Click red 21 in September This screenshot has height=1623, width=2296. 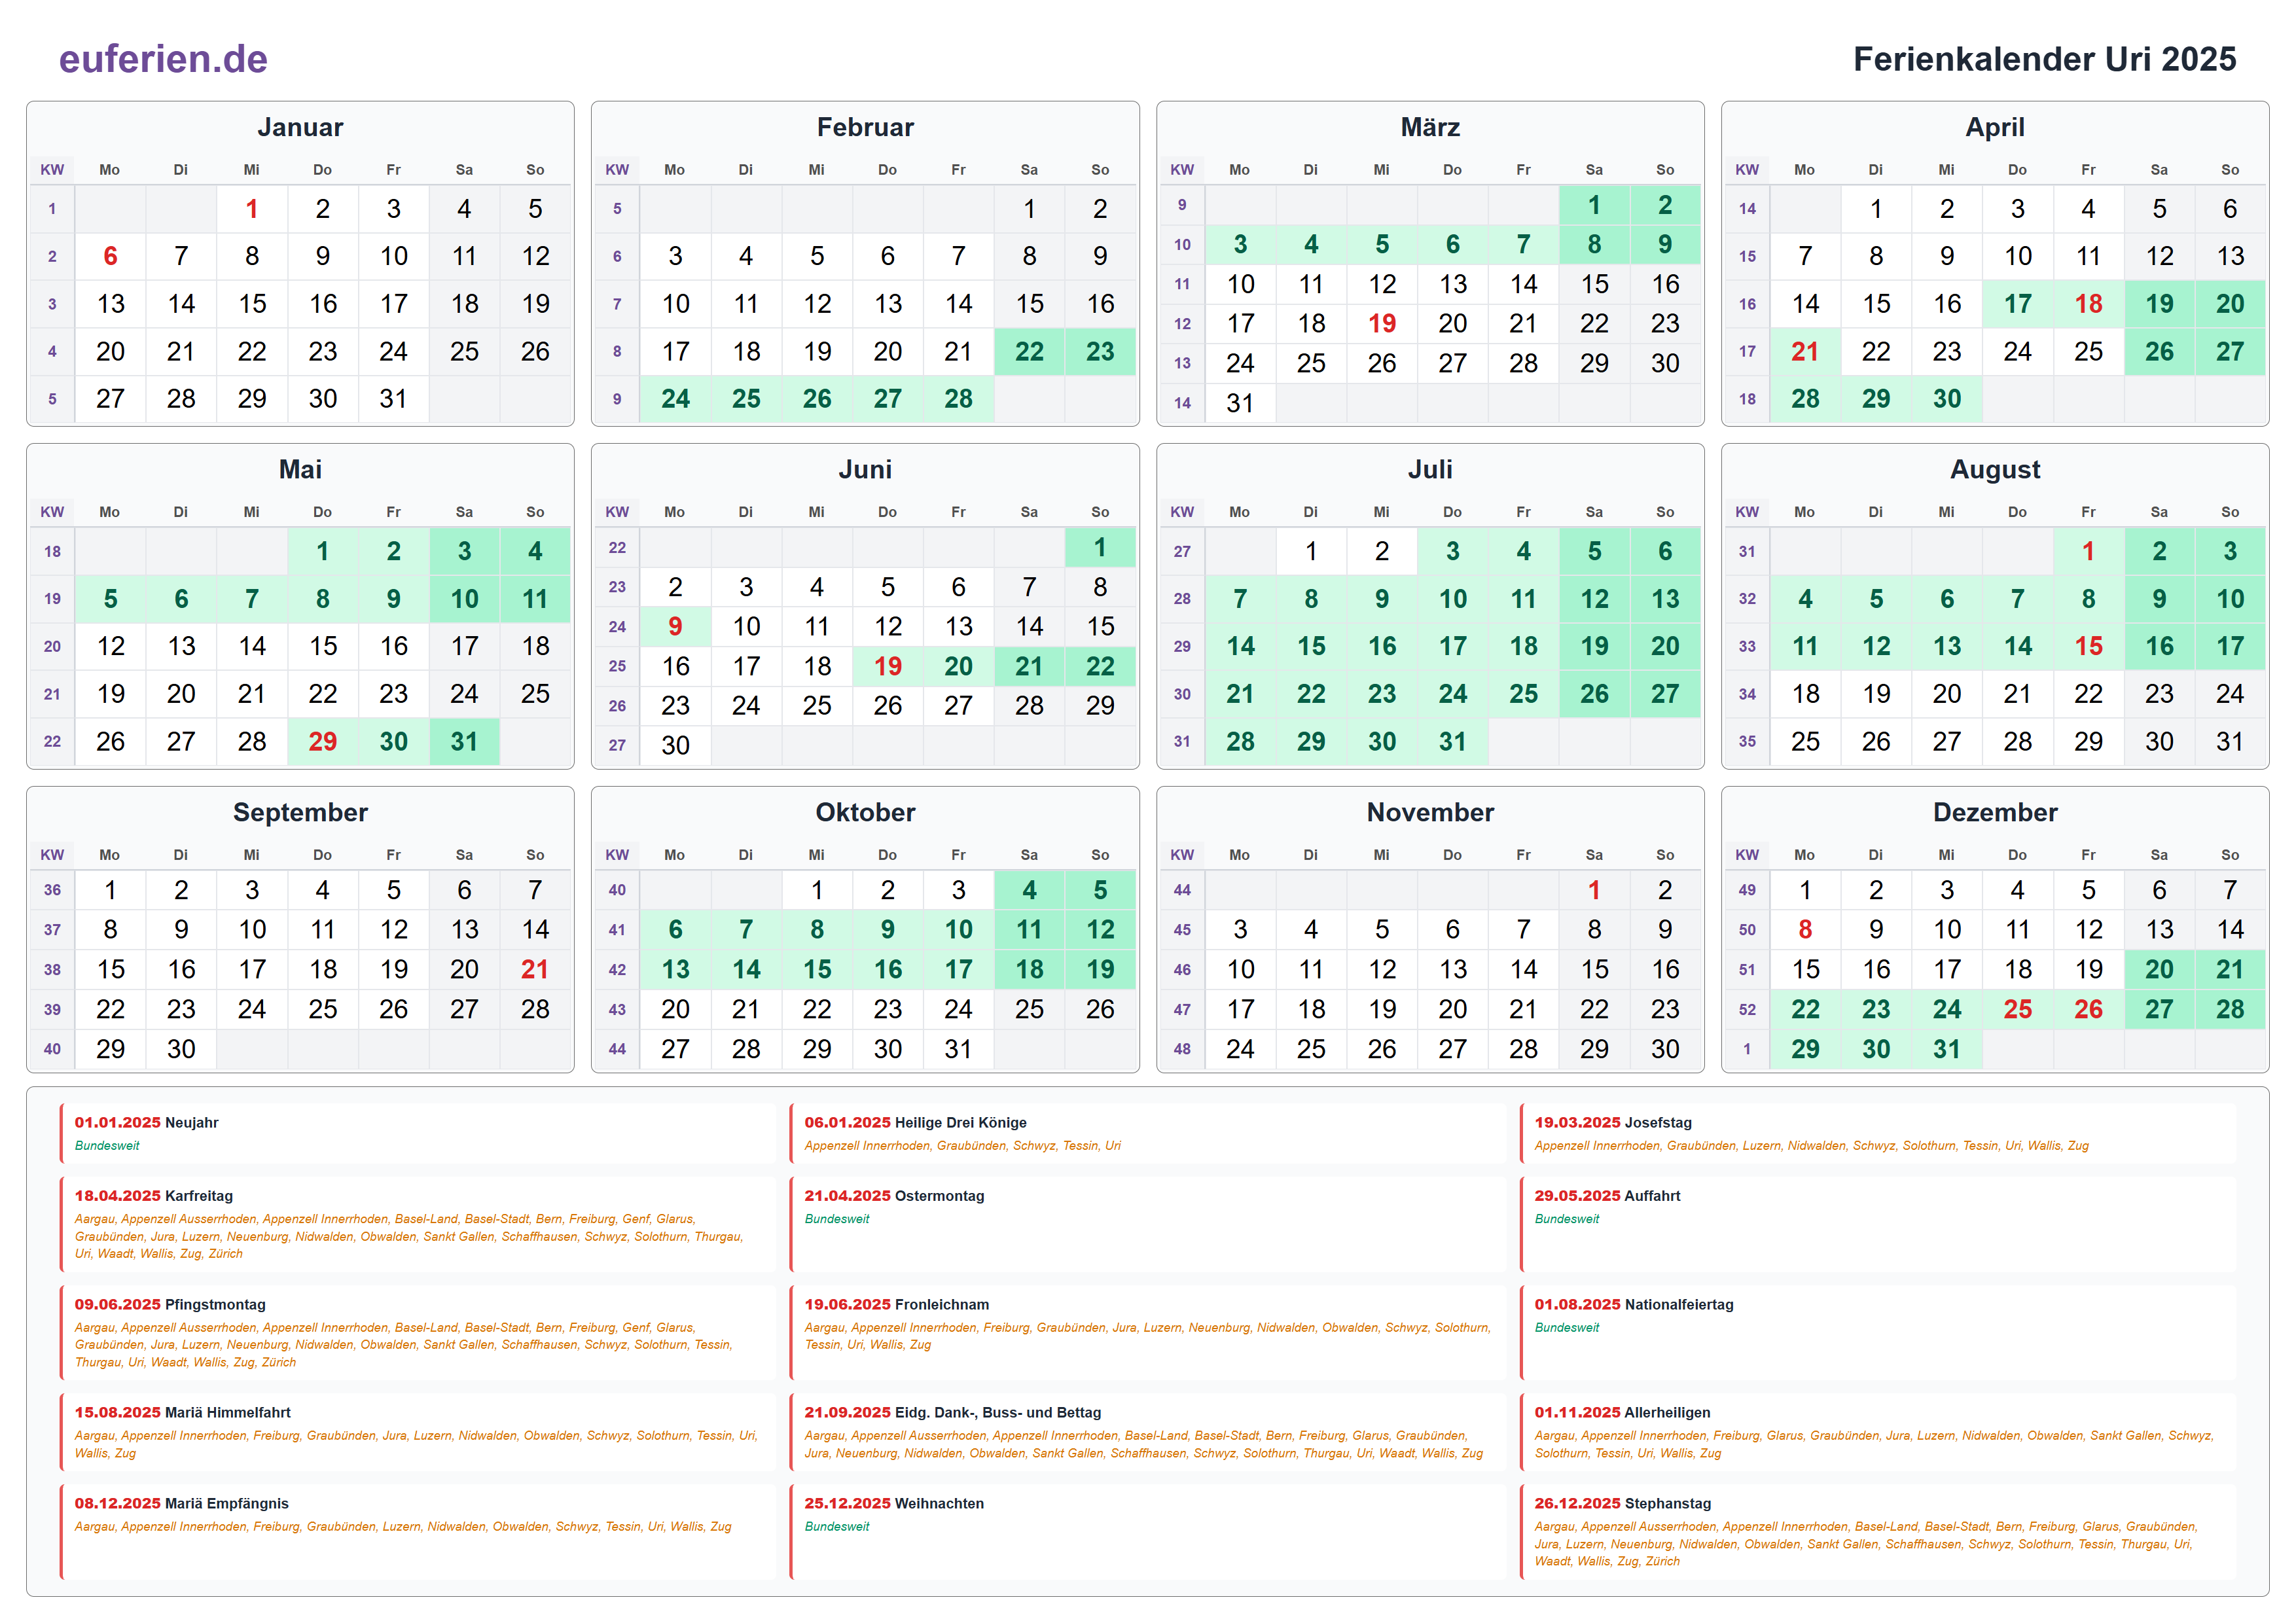coord(535,969)
